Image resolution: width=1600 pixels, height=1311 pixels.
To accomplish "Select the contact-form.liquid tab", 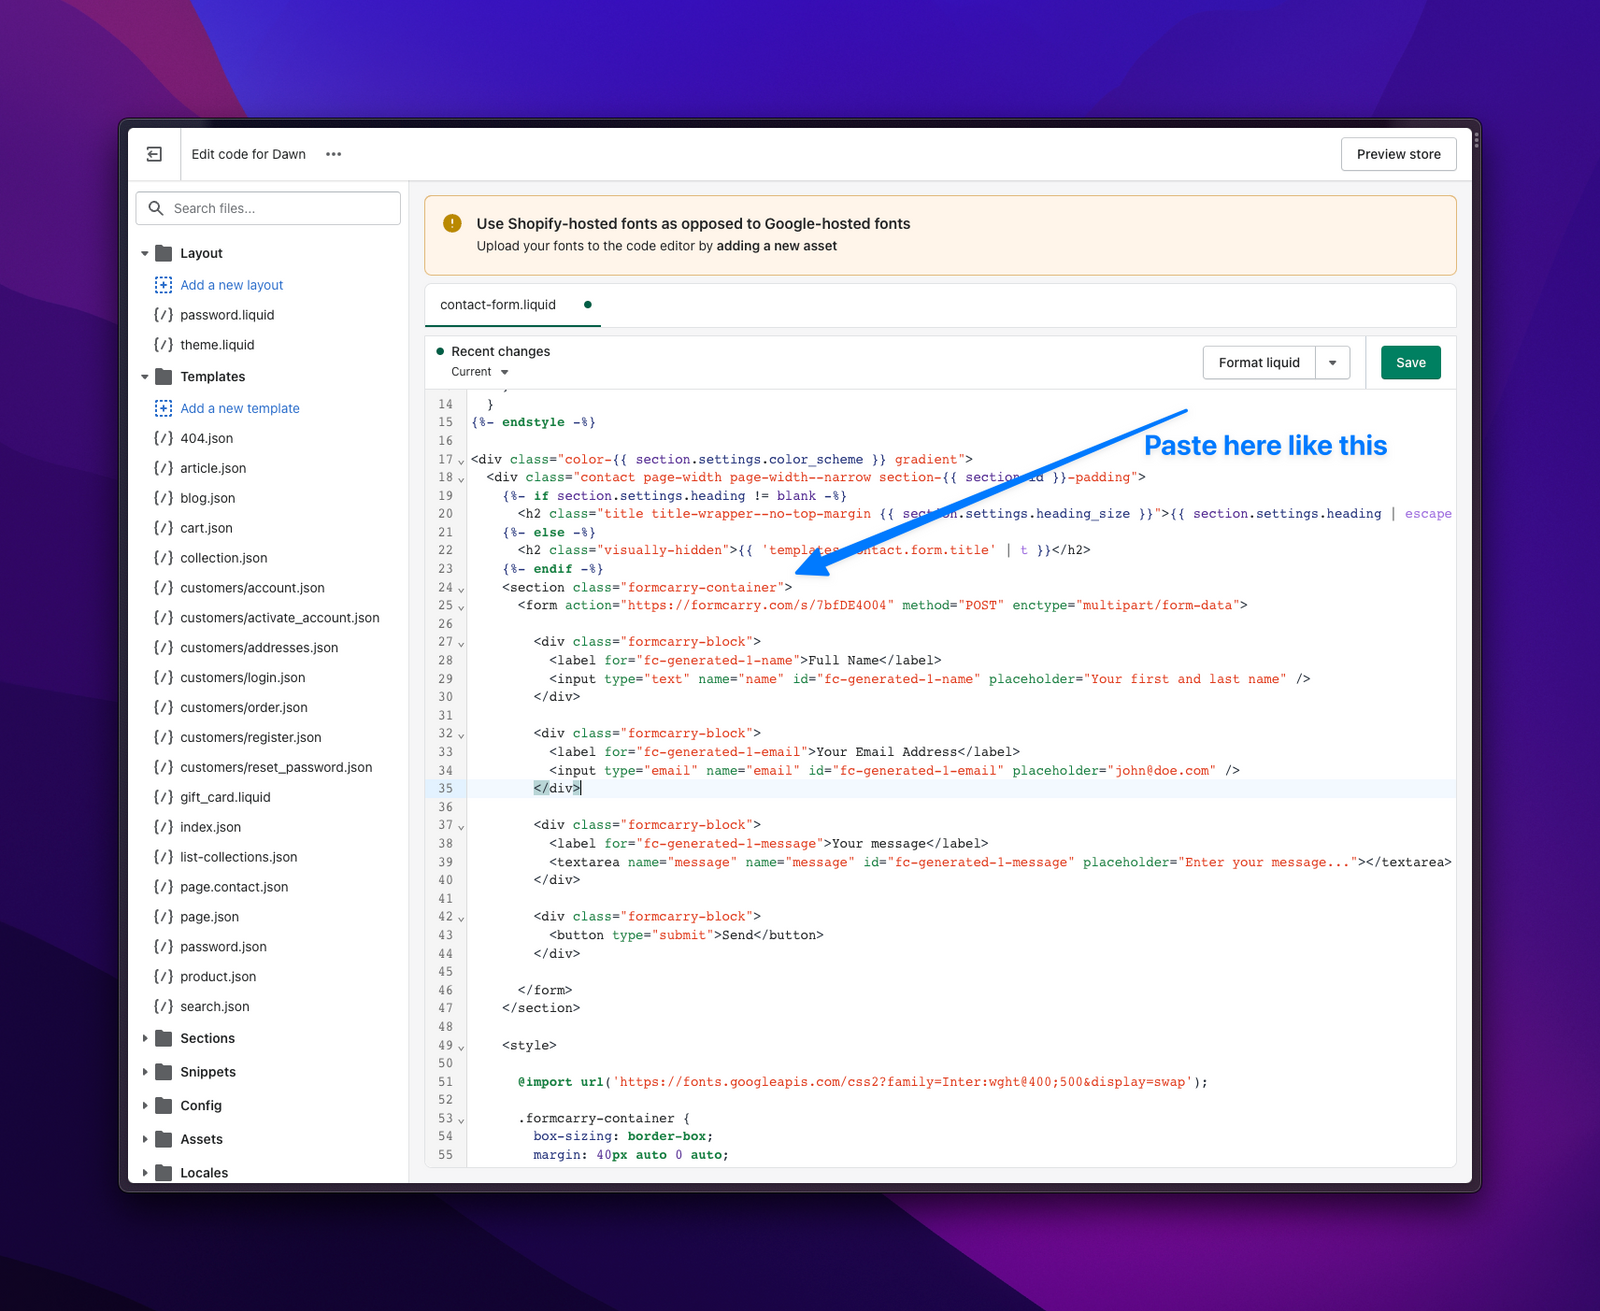I will click(498, 305).
